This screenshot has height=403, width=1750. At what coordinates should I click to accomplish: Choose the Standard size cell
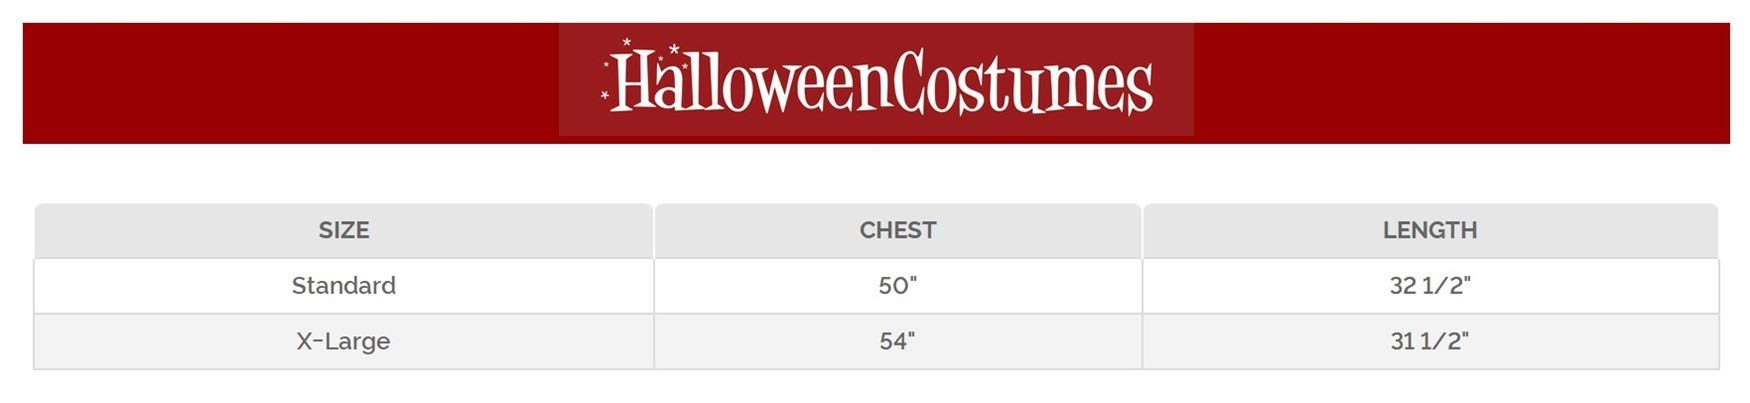click(344, 286)
